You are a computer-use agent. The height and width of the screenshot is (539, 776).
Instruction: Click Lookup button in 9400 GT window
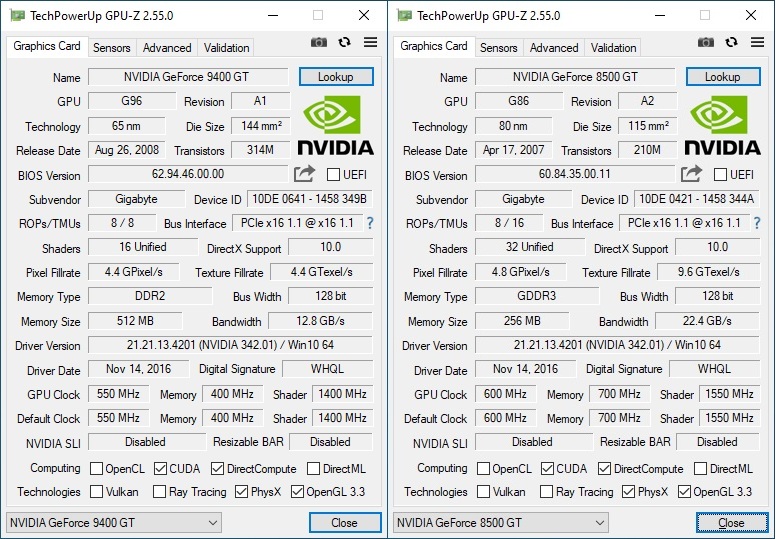tap(336, 77)
